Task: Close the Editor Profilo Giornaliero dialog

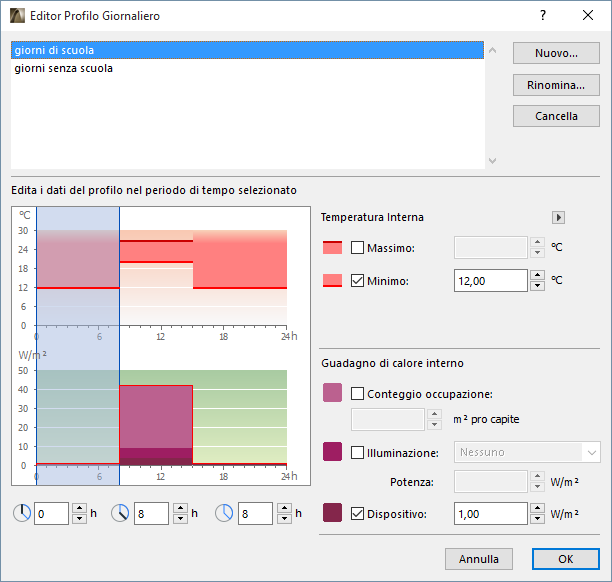Action: pos(588,15)
